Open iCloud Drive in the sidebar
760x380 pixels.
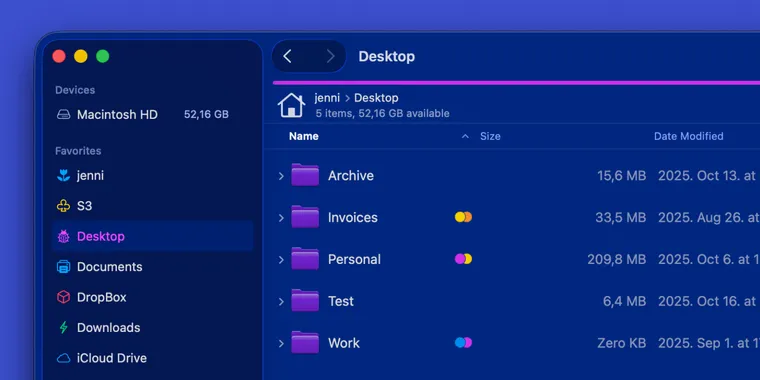pyautogui.click(x=112, y=358)
